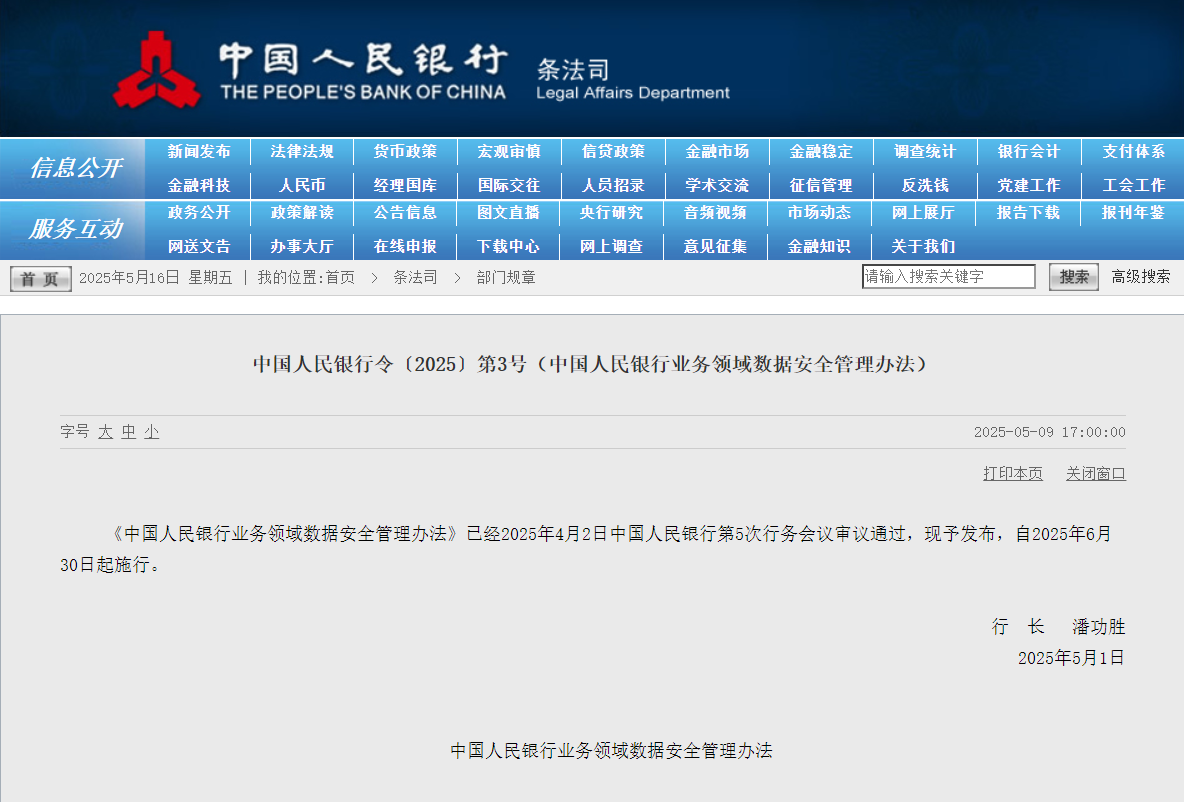Choose 下载中心 service link
Viewport: 1184px width, 802px height.
(x=508, y=247)
